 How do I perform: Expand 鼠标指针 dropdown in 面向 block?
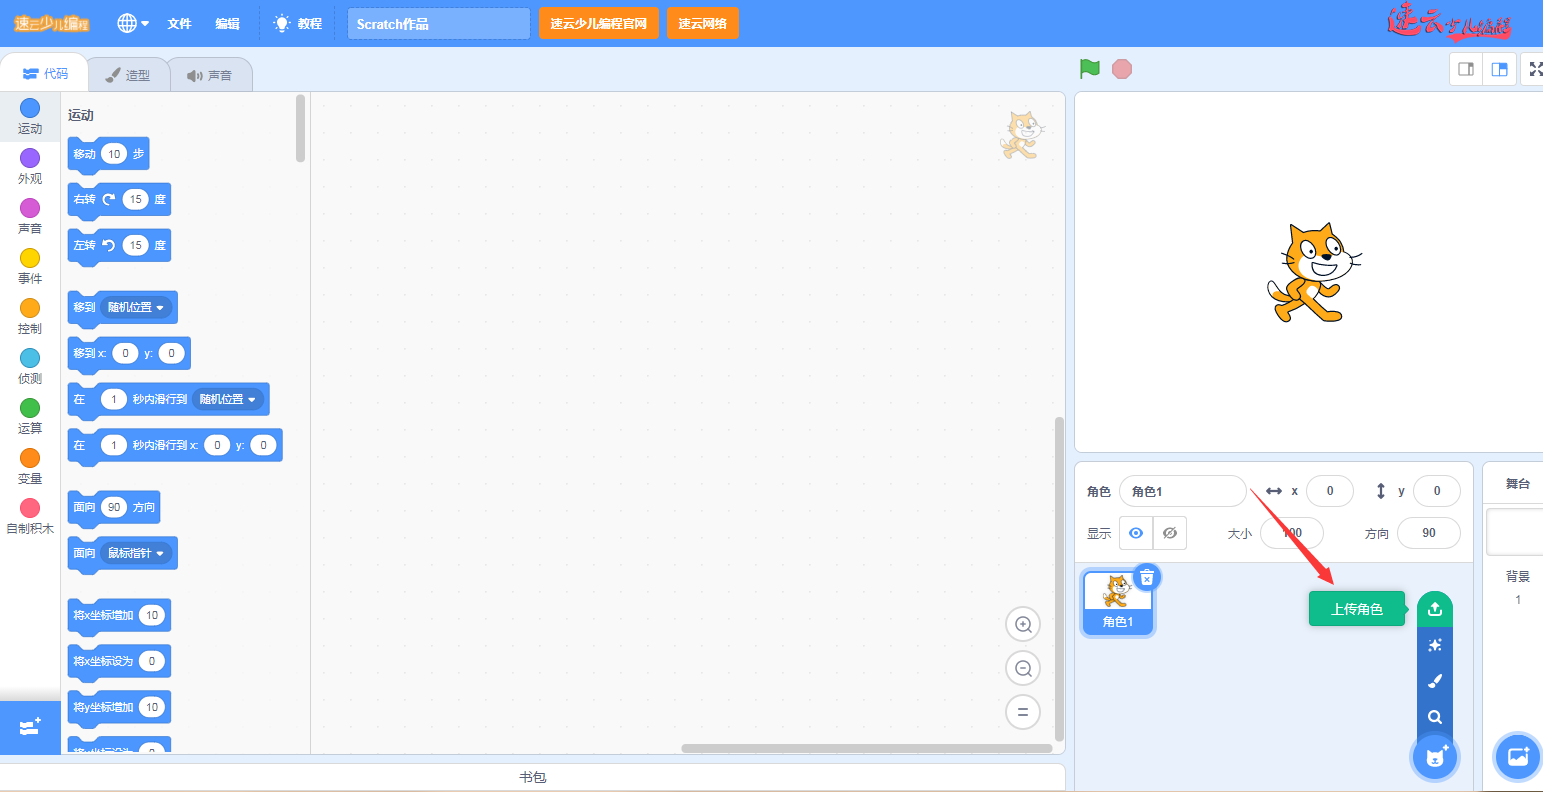coord(159,554)
